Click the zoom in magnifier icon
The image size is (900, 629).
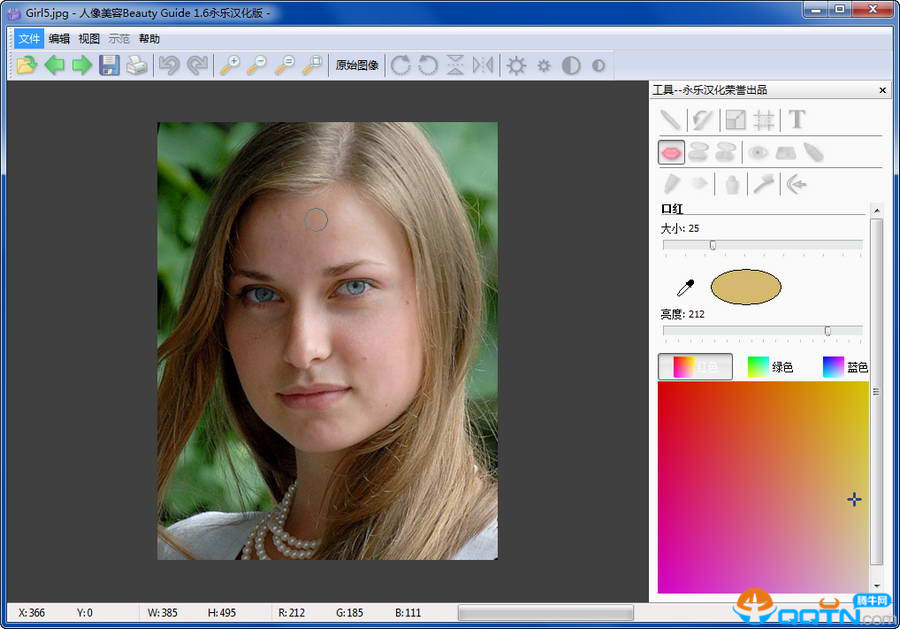click(x=230, y=66)
